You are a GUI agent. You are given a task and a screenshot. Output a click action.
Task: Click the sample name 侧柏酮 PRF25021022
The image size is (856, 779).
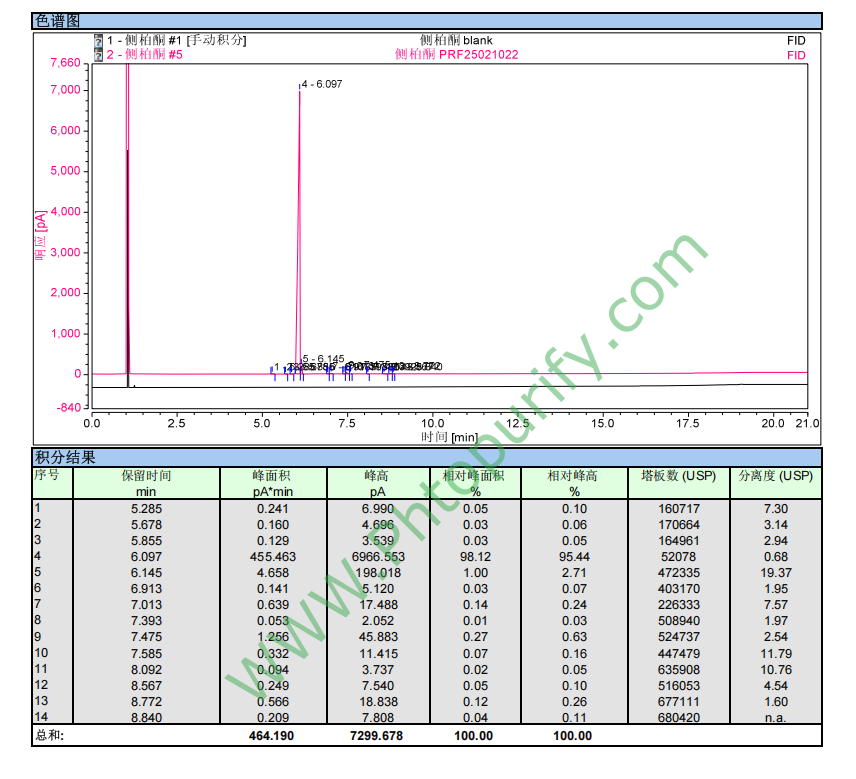pos(456,55)
